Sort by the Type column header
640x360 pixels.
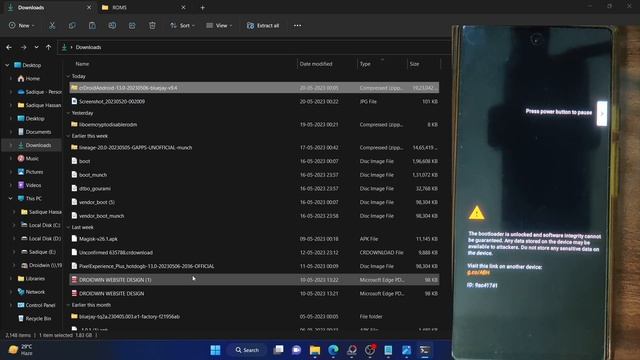(365, 64)
